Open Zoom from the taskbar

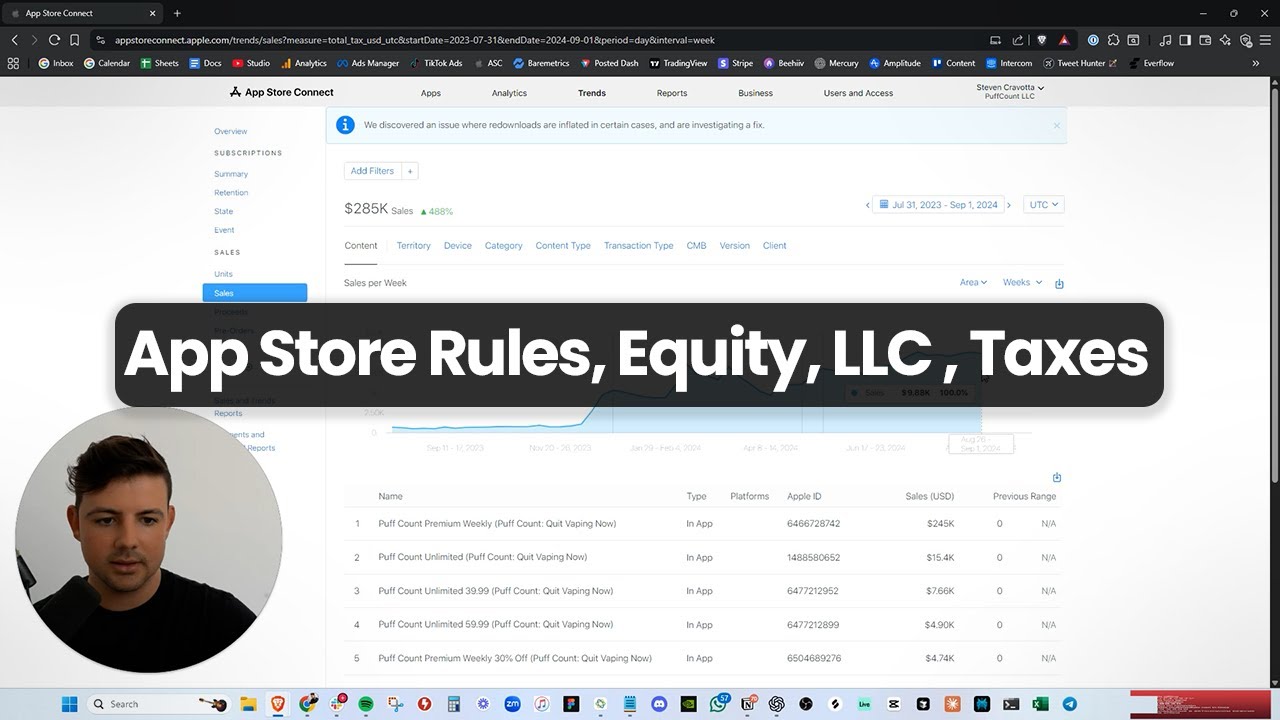click(512, 704)
